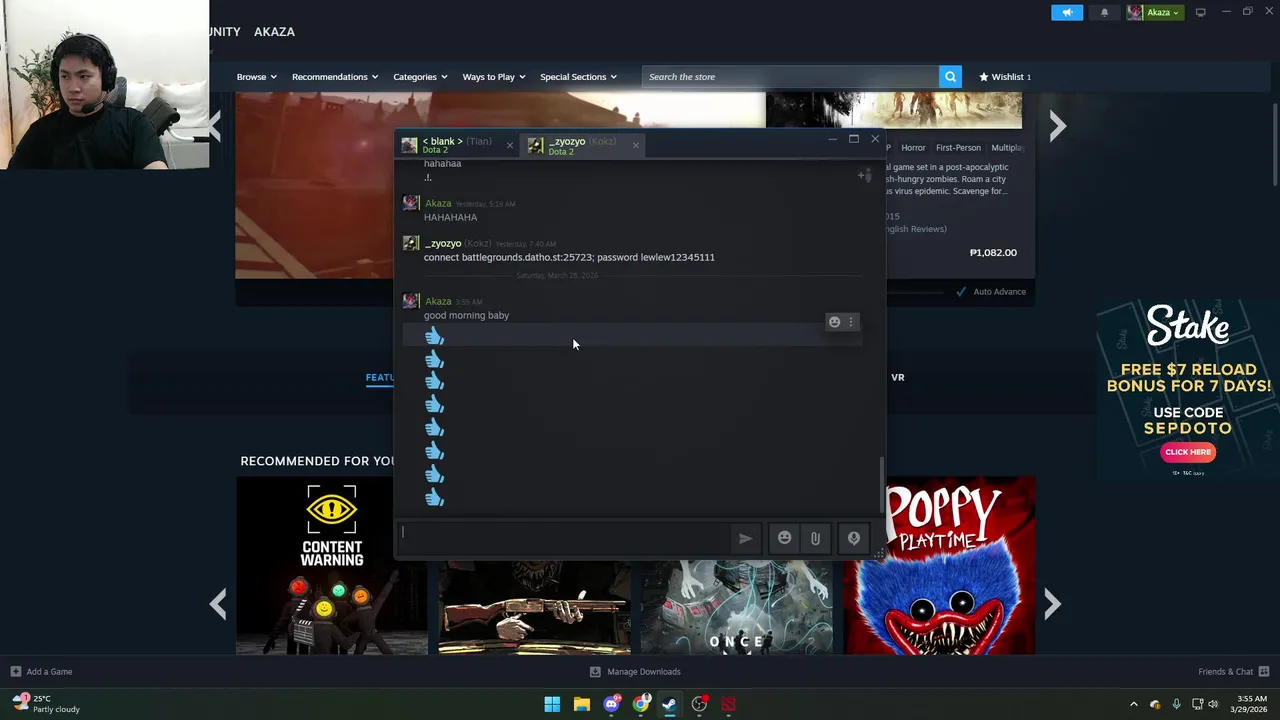Image resolution: width=1280 pixels, height=720 pixels.
Task: Click the chat message input box
Action: pyautogui.click(x=565, y=538)
